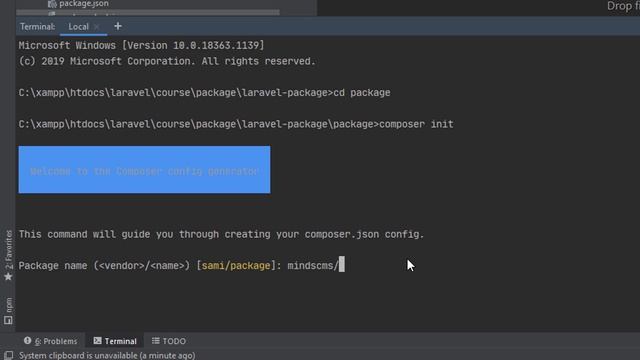
Task: Click the 'cd package' command text
Action: pyautogui.click(x=362, y=93)
